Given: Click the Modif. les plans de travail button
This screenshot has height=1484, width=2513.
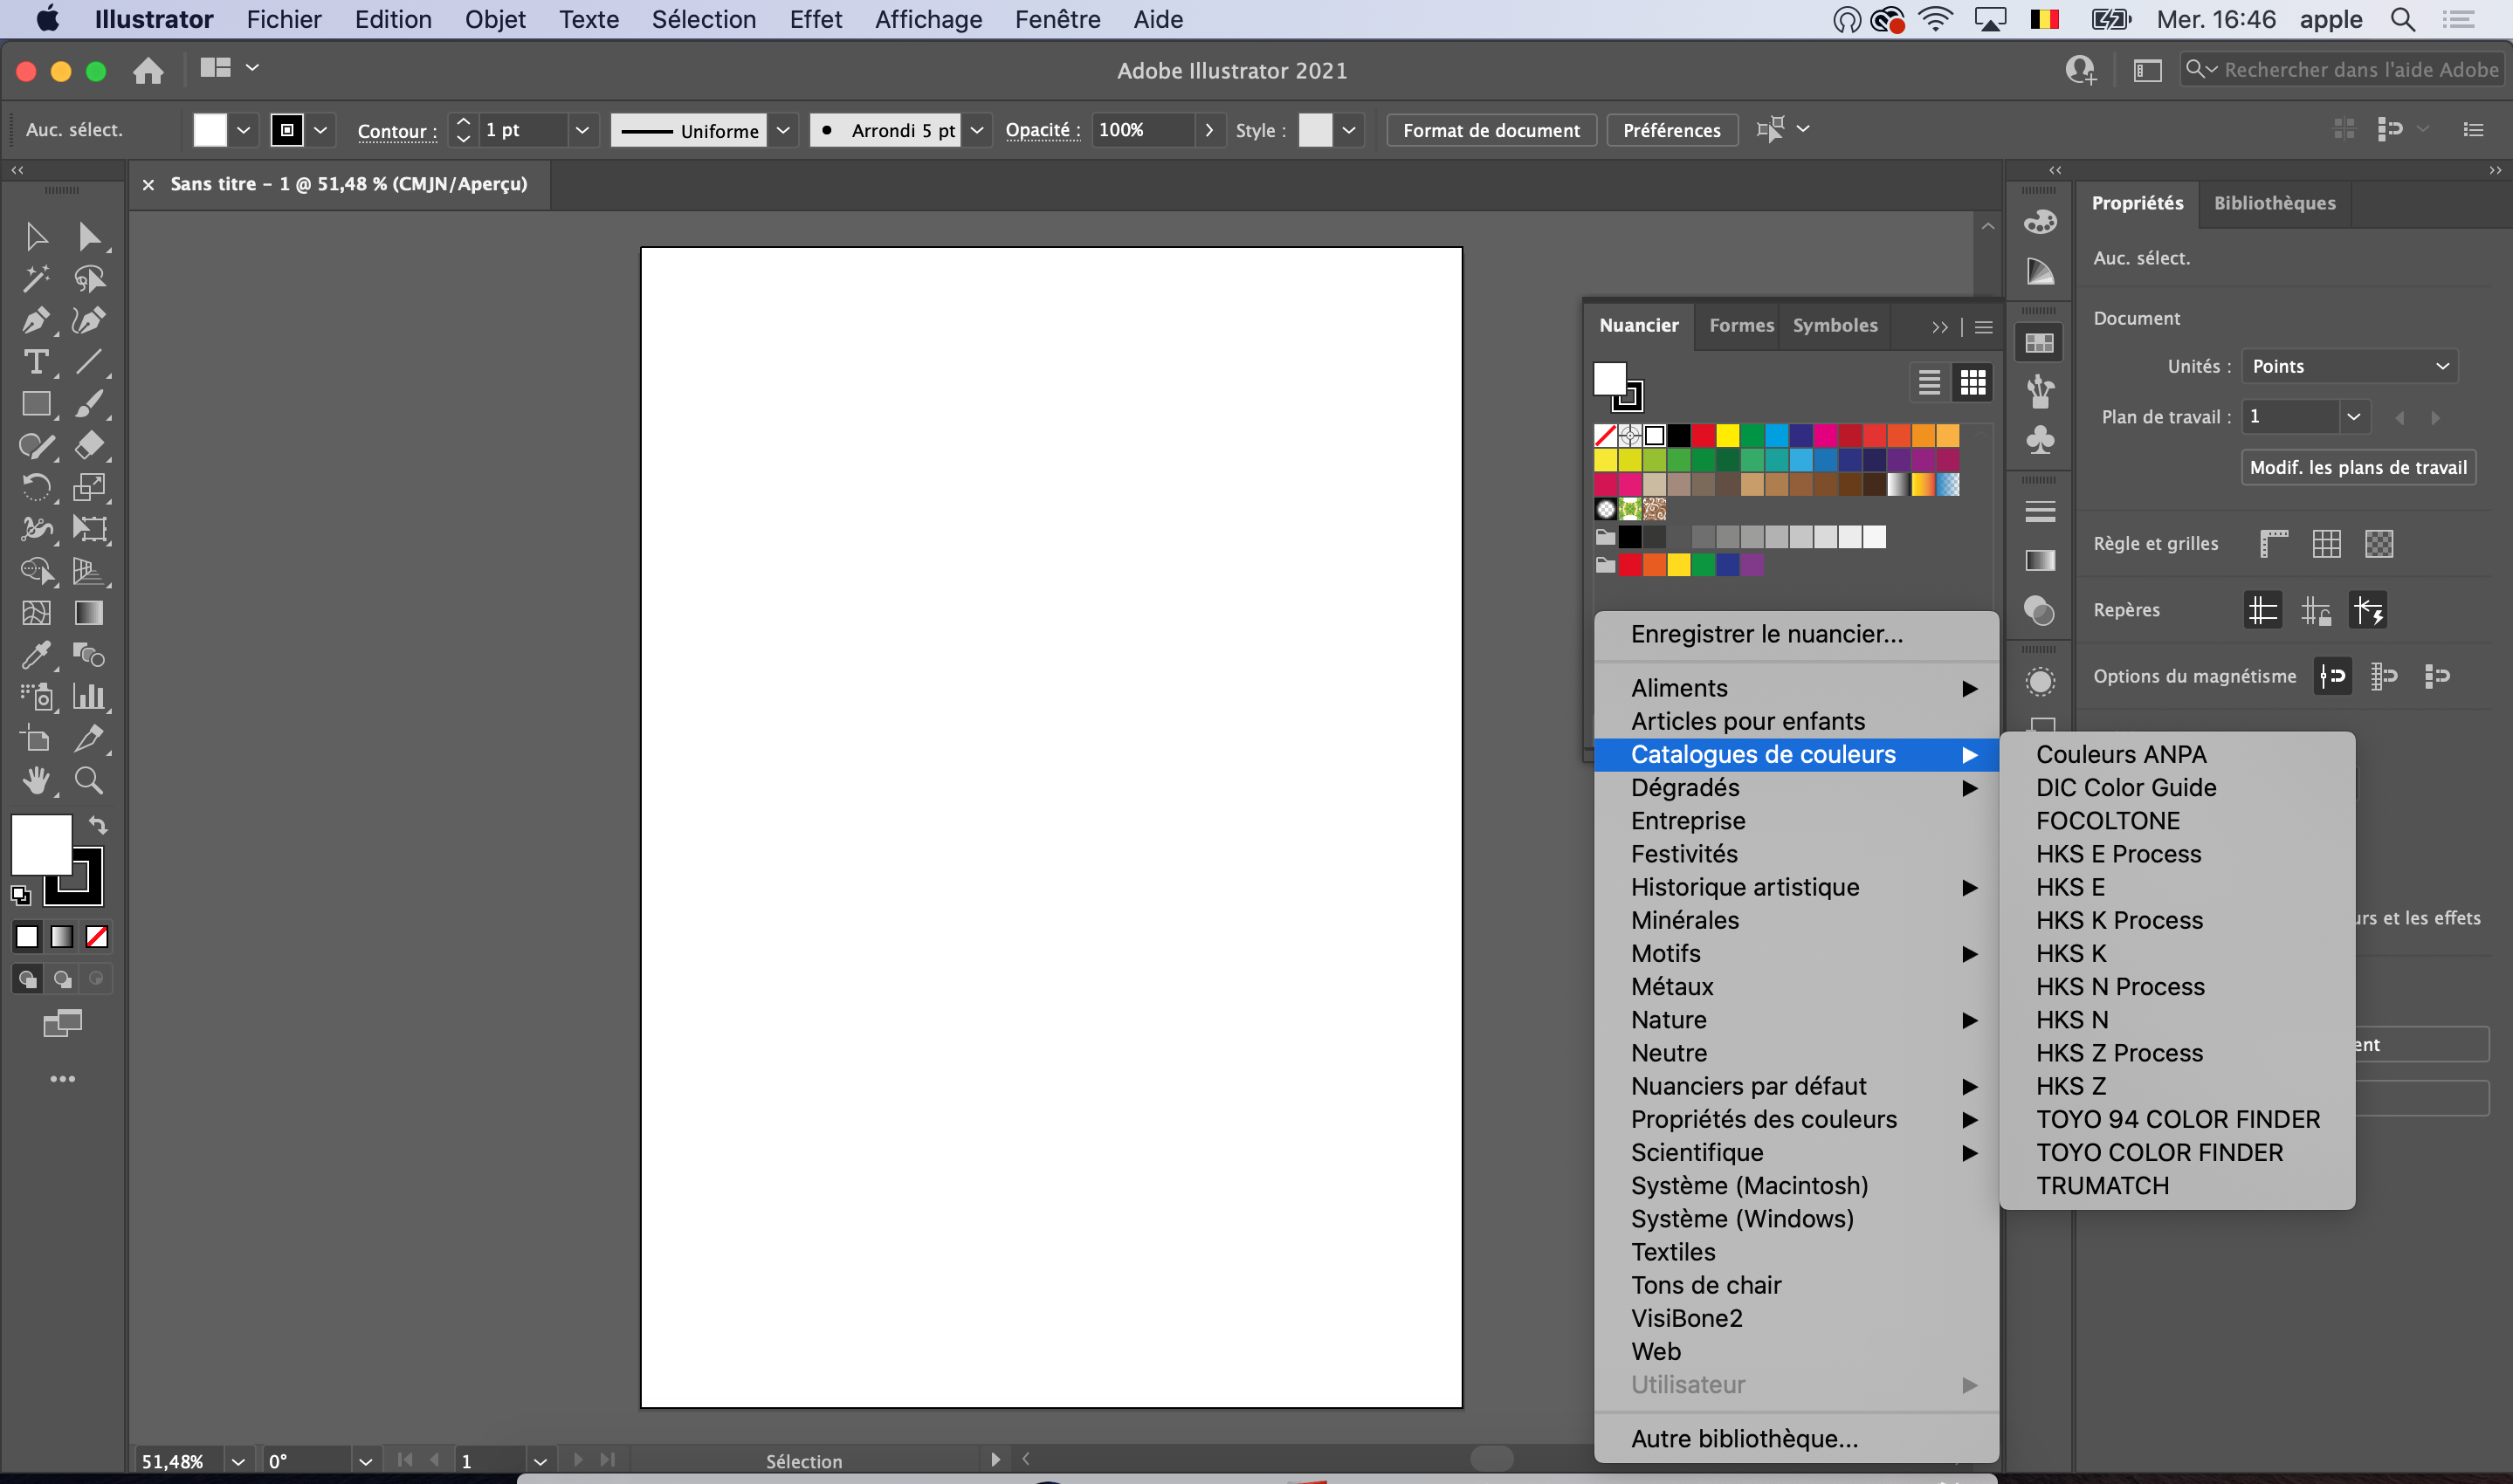Looking at the screenshot, I should pos(2357,467).
